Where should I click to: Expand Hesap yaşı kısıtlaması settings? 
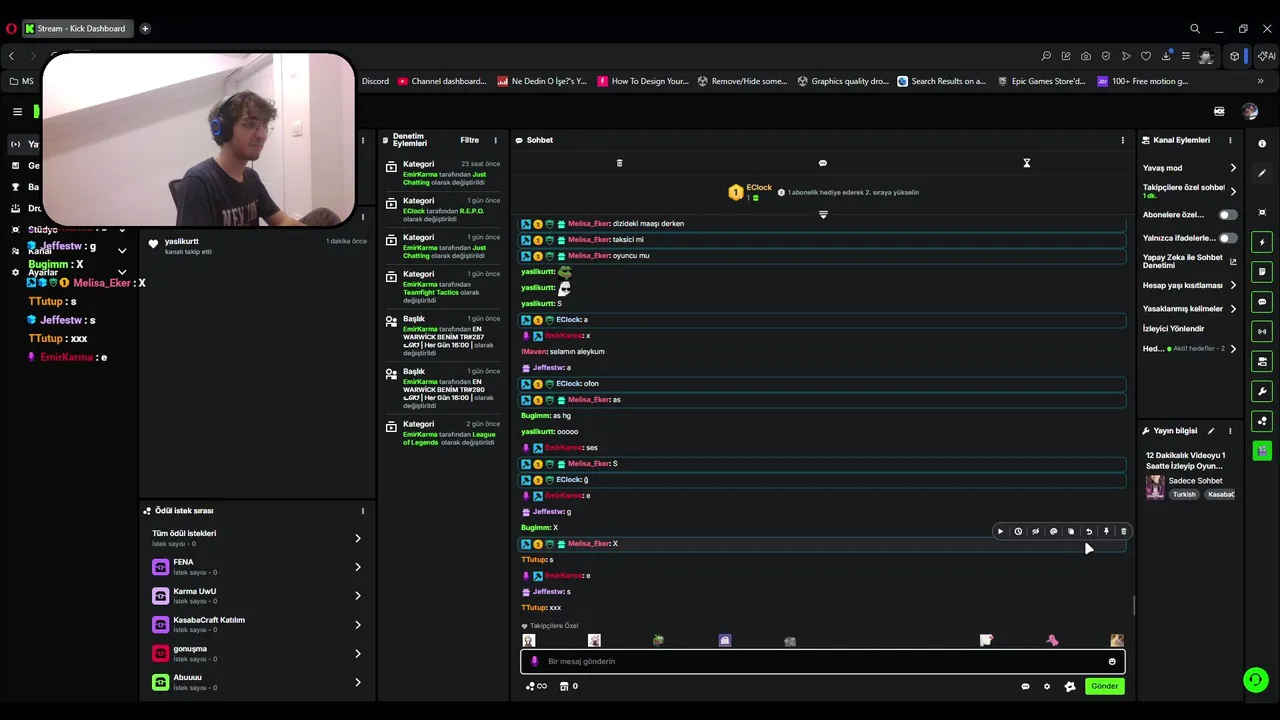(x=1190, y=285)
